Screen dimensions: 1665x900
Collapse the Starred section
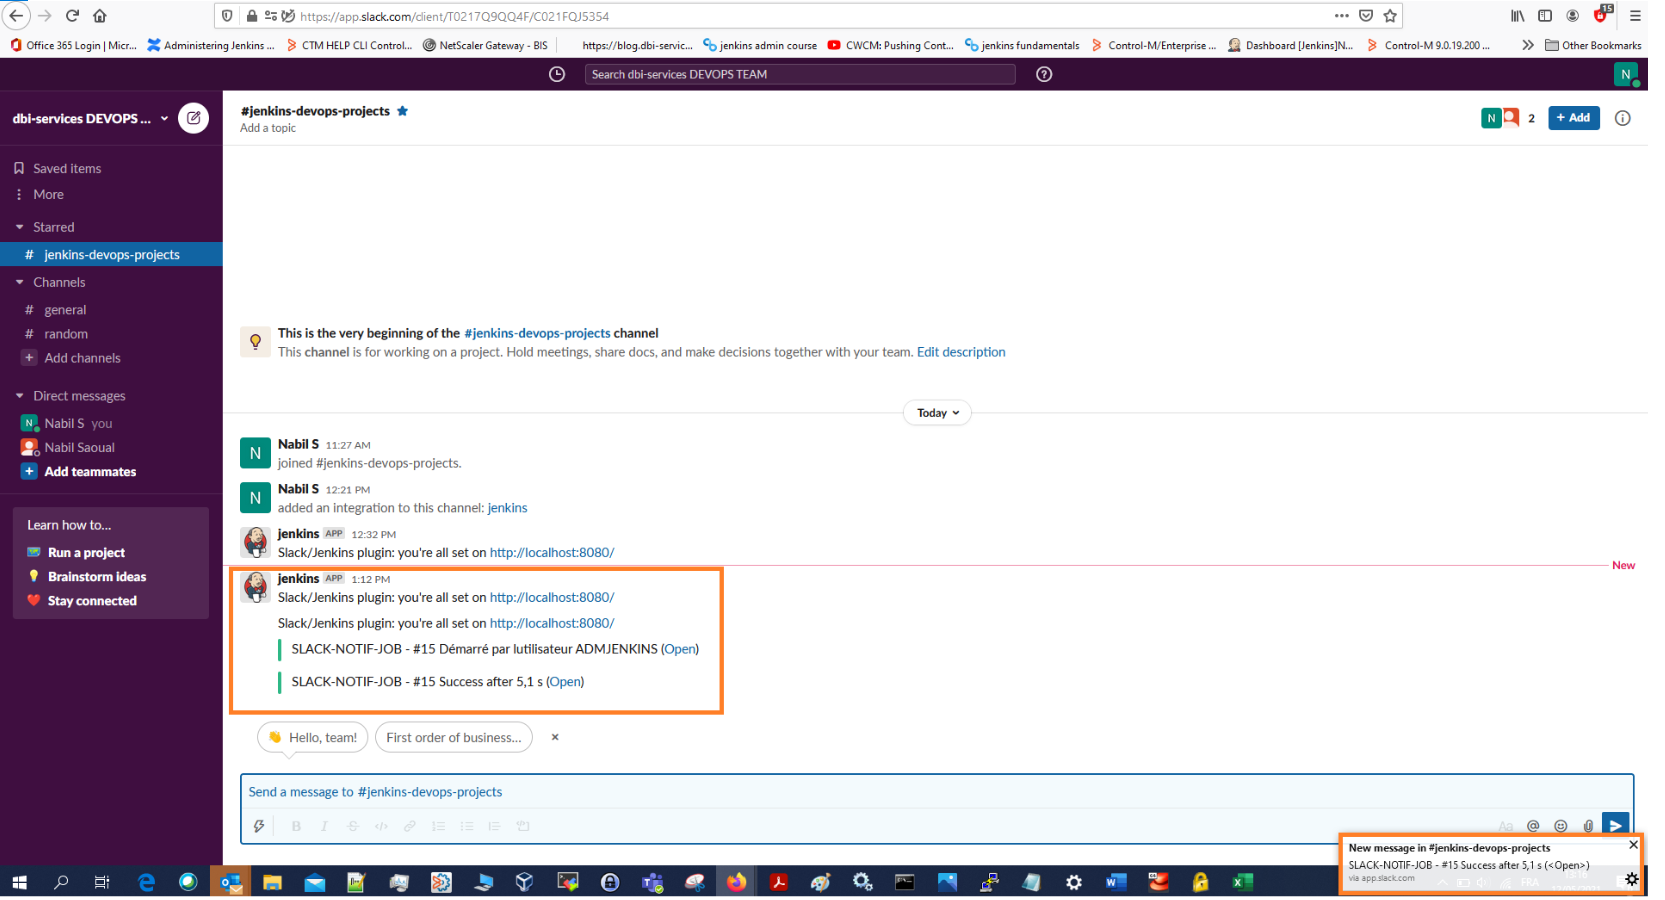(x=19, y=227)
